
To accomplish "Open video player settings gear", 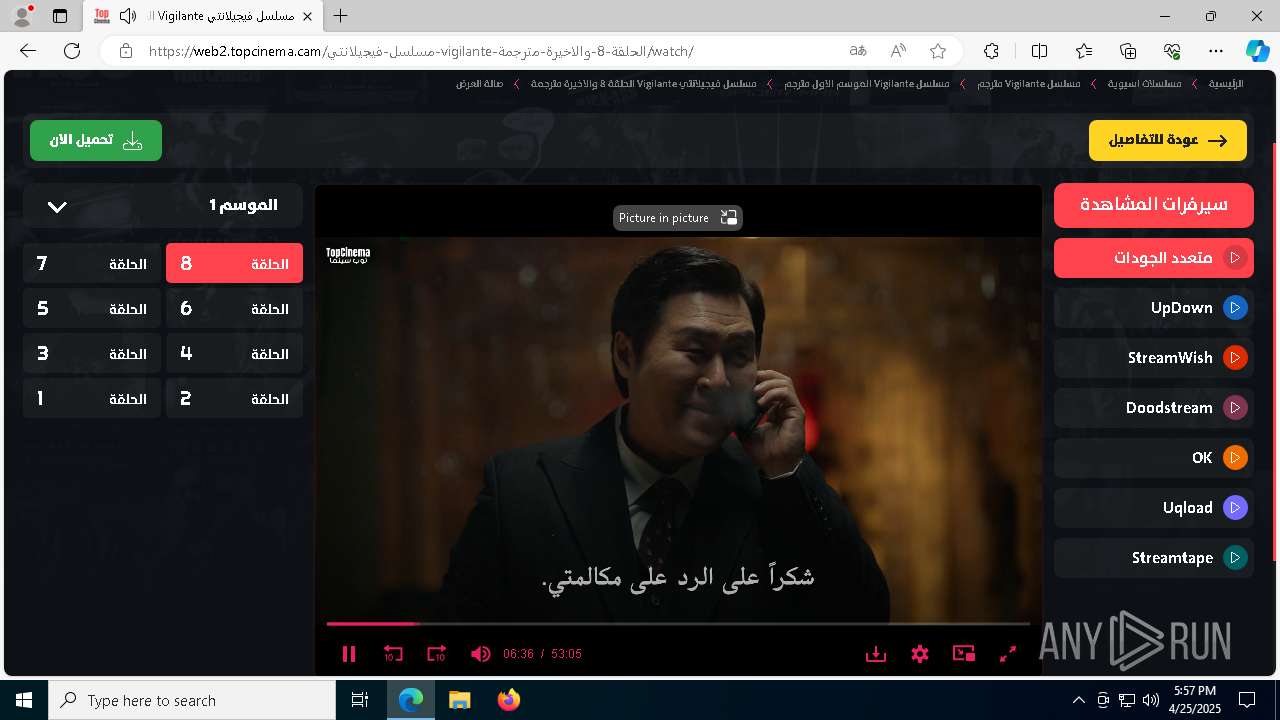I will point(920,654).
